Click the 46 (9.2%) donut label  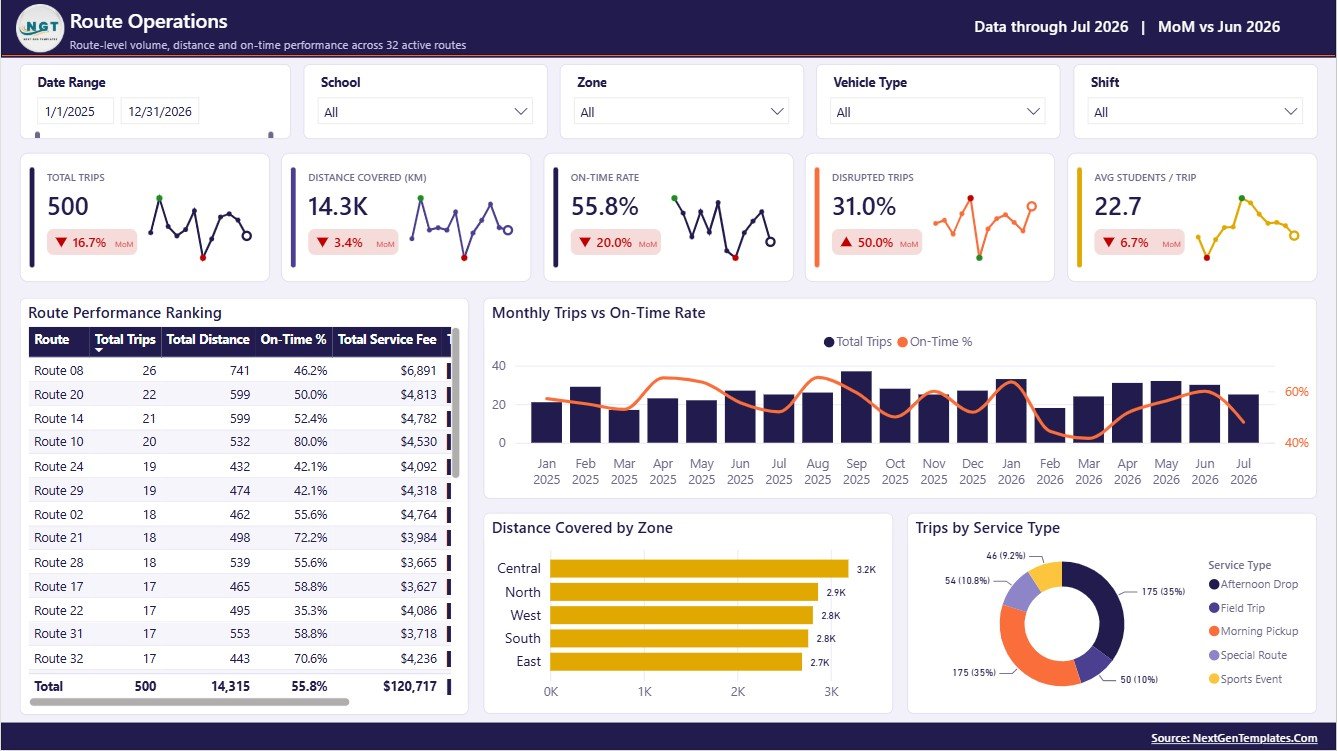[1005, 554]
